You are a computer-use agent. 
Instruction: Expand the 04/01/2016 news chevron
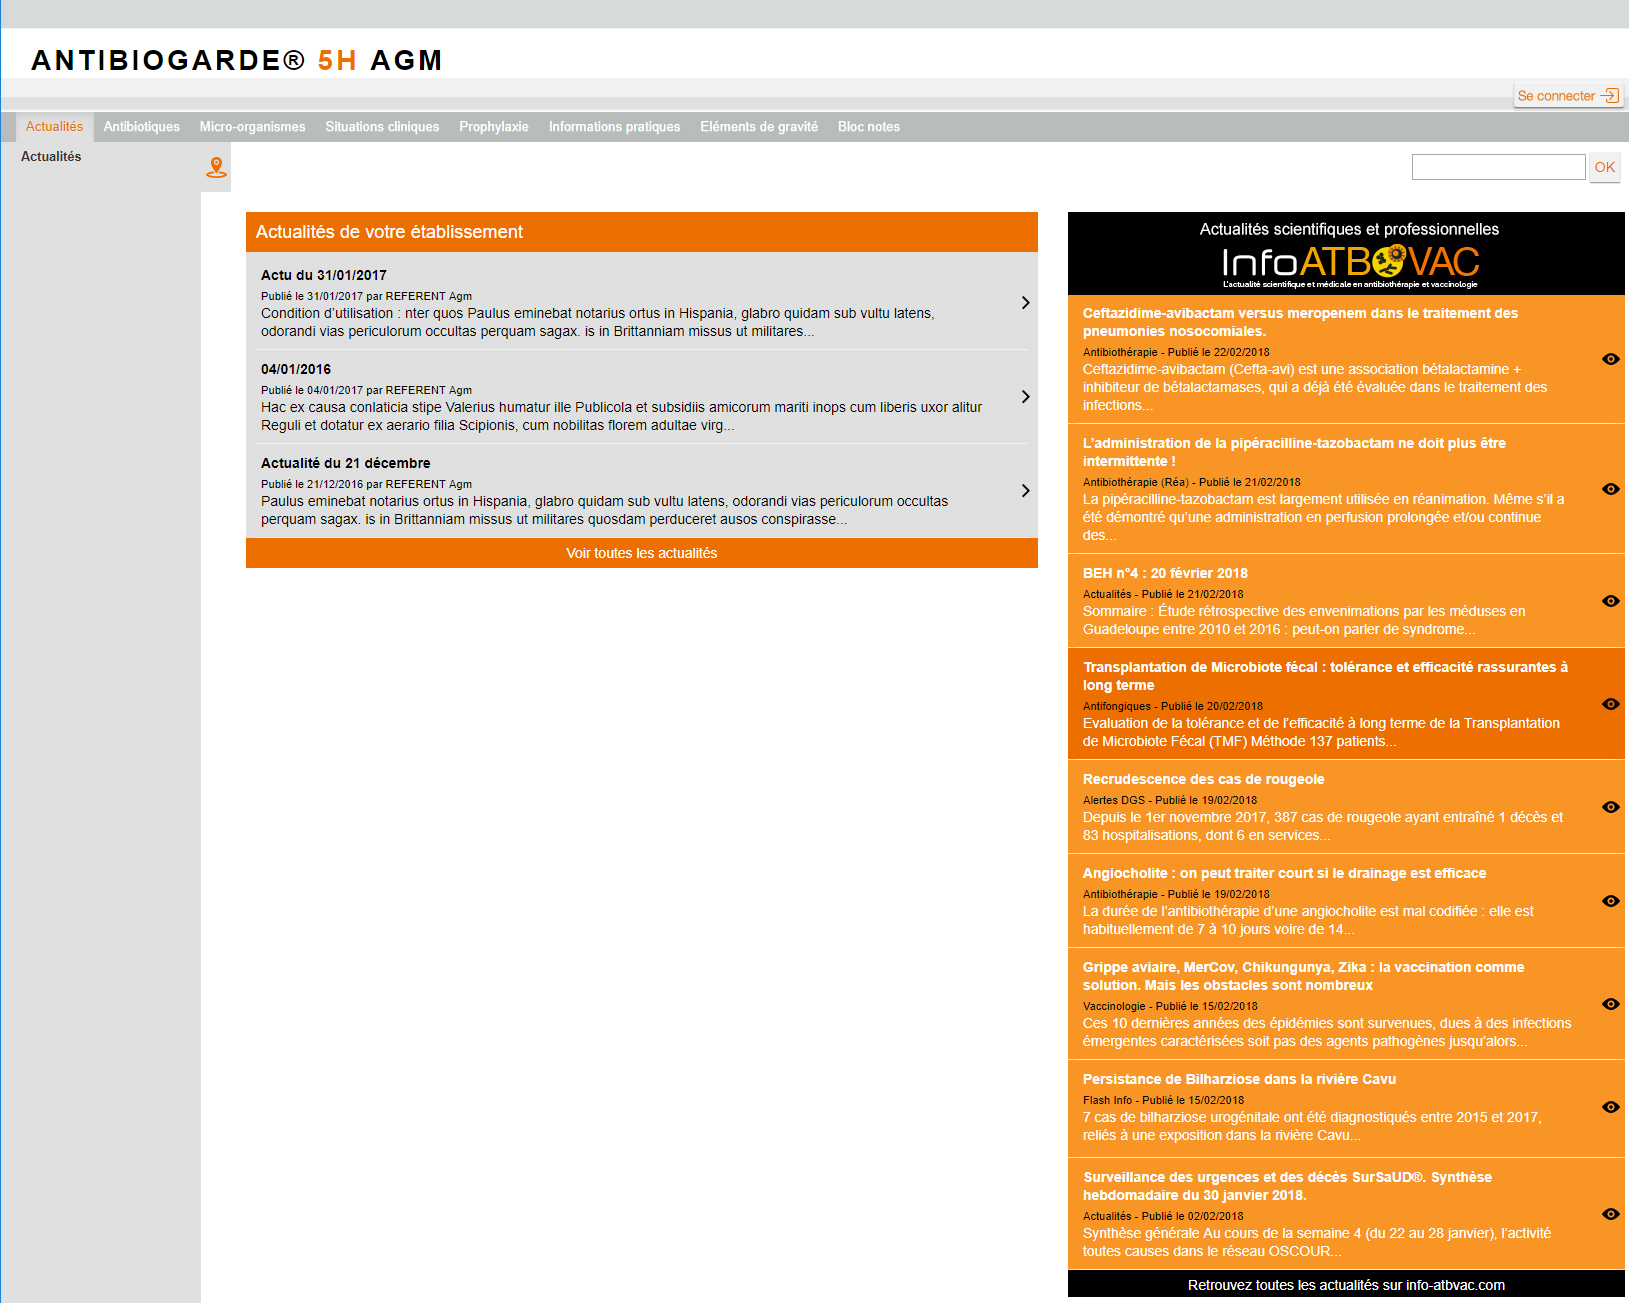(1025, 397)
